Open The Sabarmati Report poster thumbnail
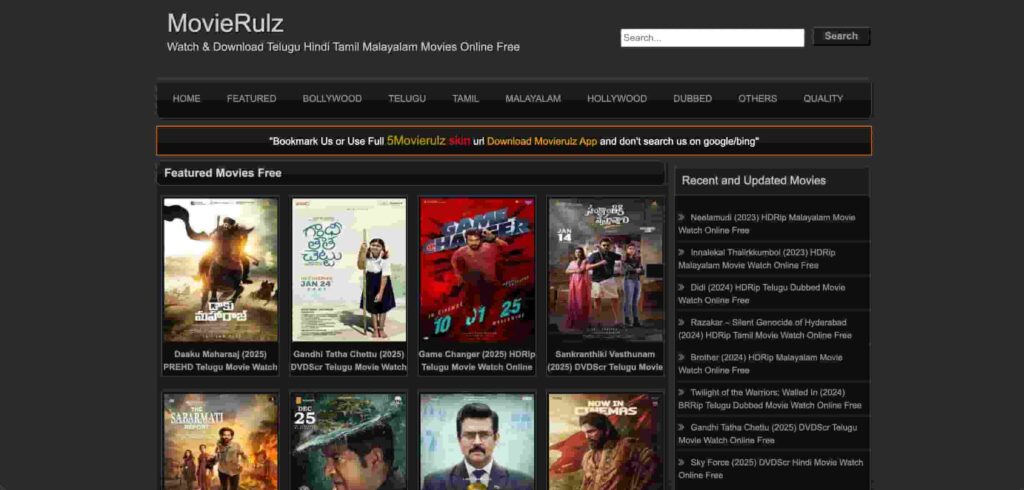The image size is (1024, 490). (220, 442)
